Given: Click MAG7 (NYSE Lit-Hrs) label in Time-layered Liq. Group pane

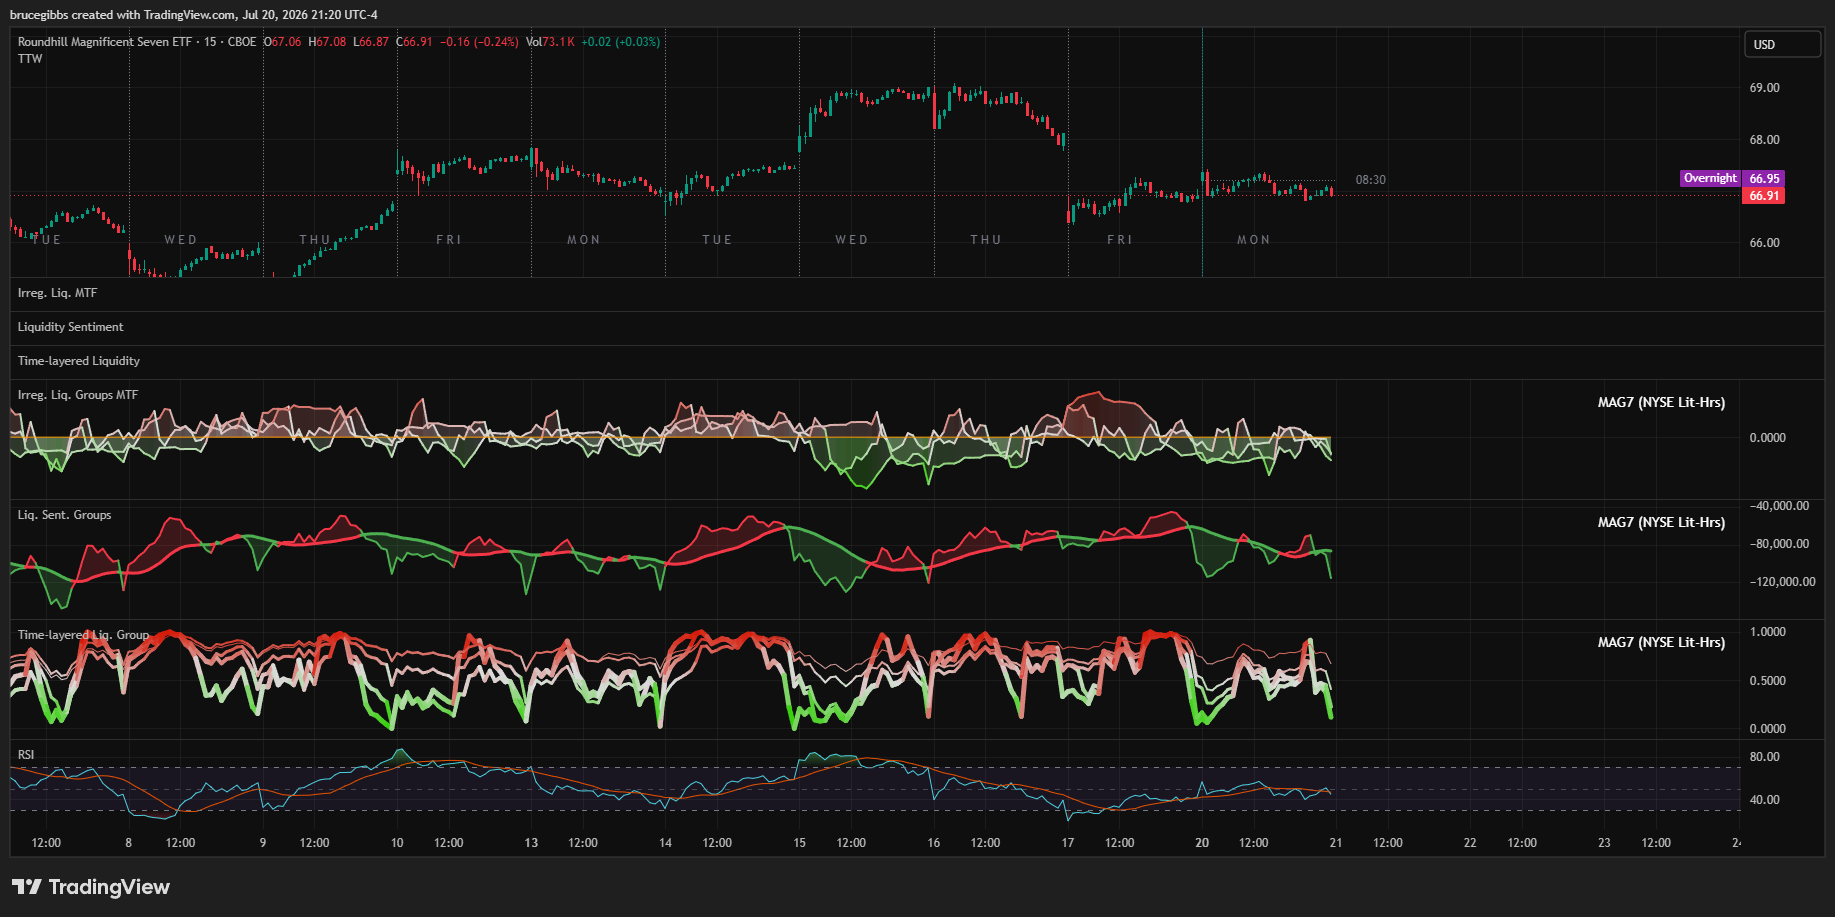Looking at the screenshot, I should click(1661, 643).
